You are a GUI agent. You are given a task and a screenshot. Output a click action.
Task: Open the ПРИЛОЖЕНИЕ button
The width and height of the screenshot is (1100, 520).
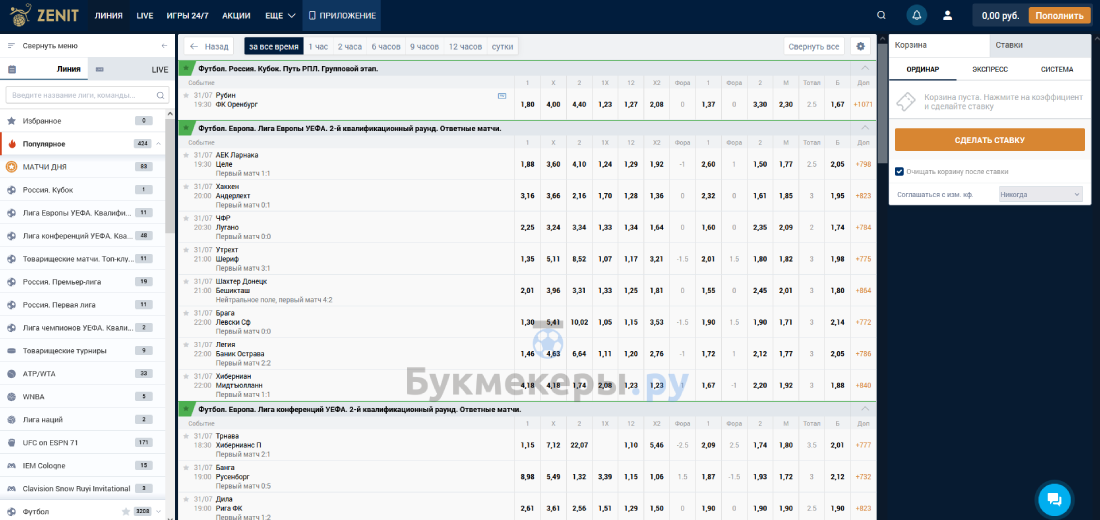pyautogui.click(x=342, y=15)
